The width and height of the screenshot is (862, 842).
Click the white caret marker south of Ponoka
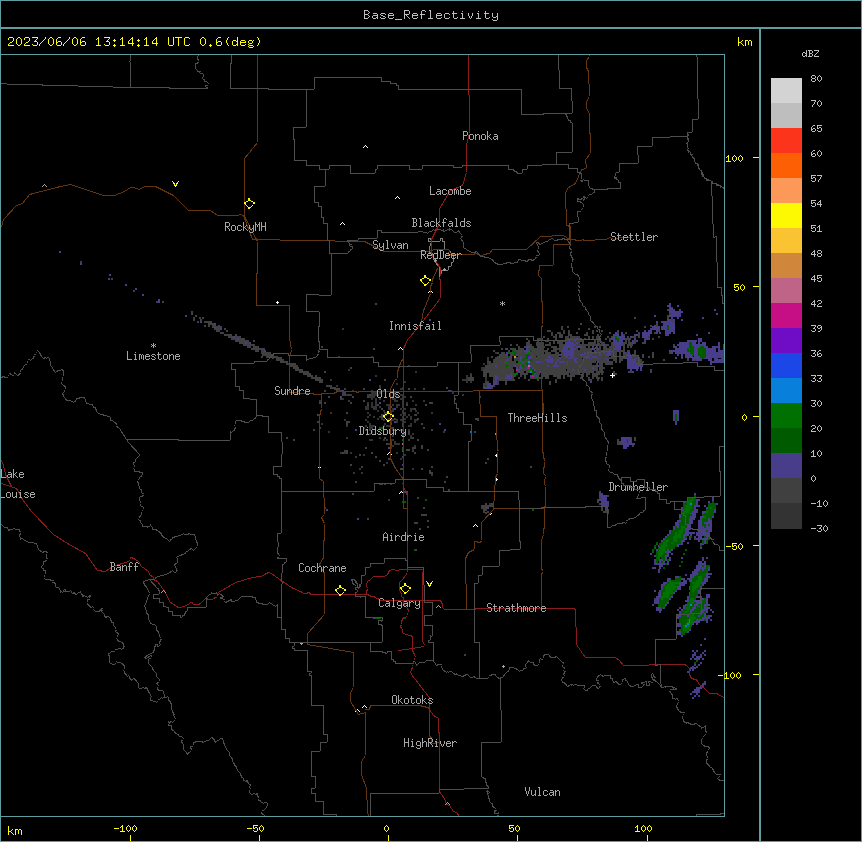pyautogui.click(x=365, y=147)
